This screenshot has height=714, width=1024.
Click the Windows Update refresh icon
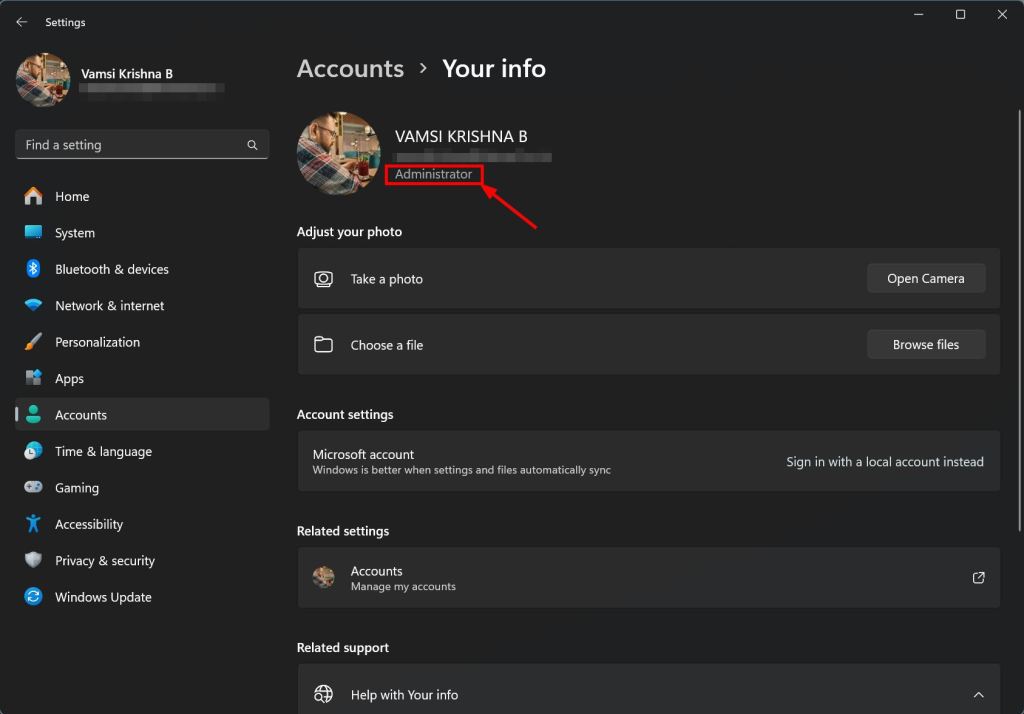33,596
